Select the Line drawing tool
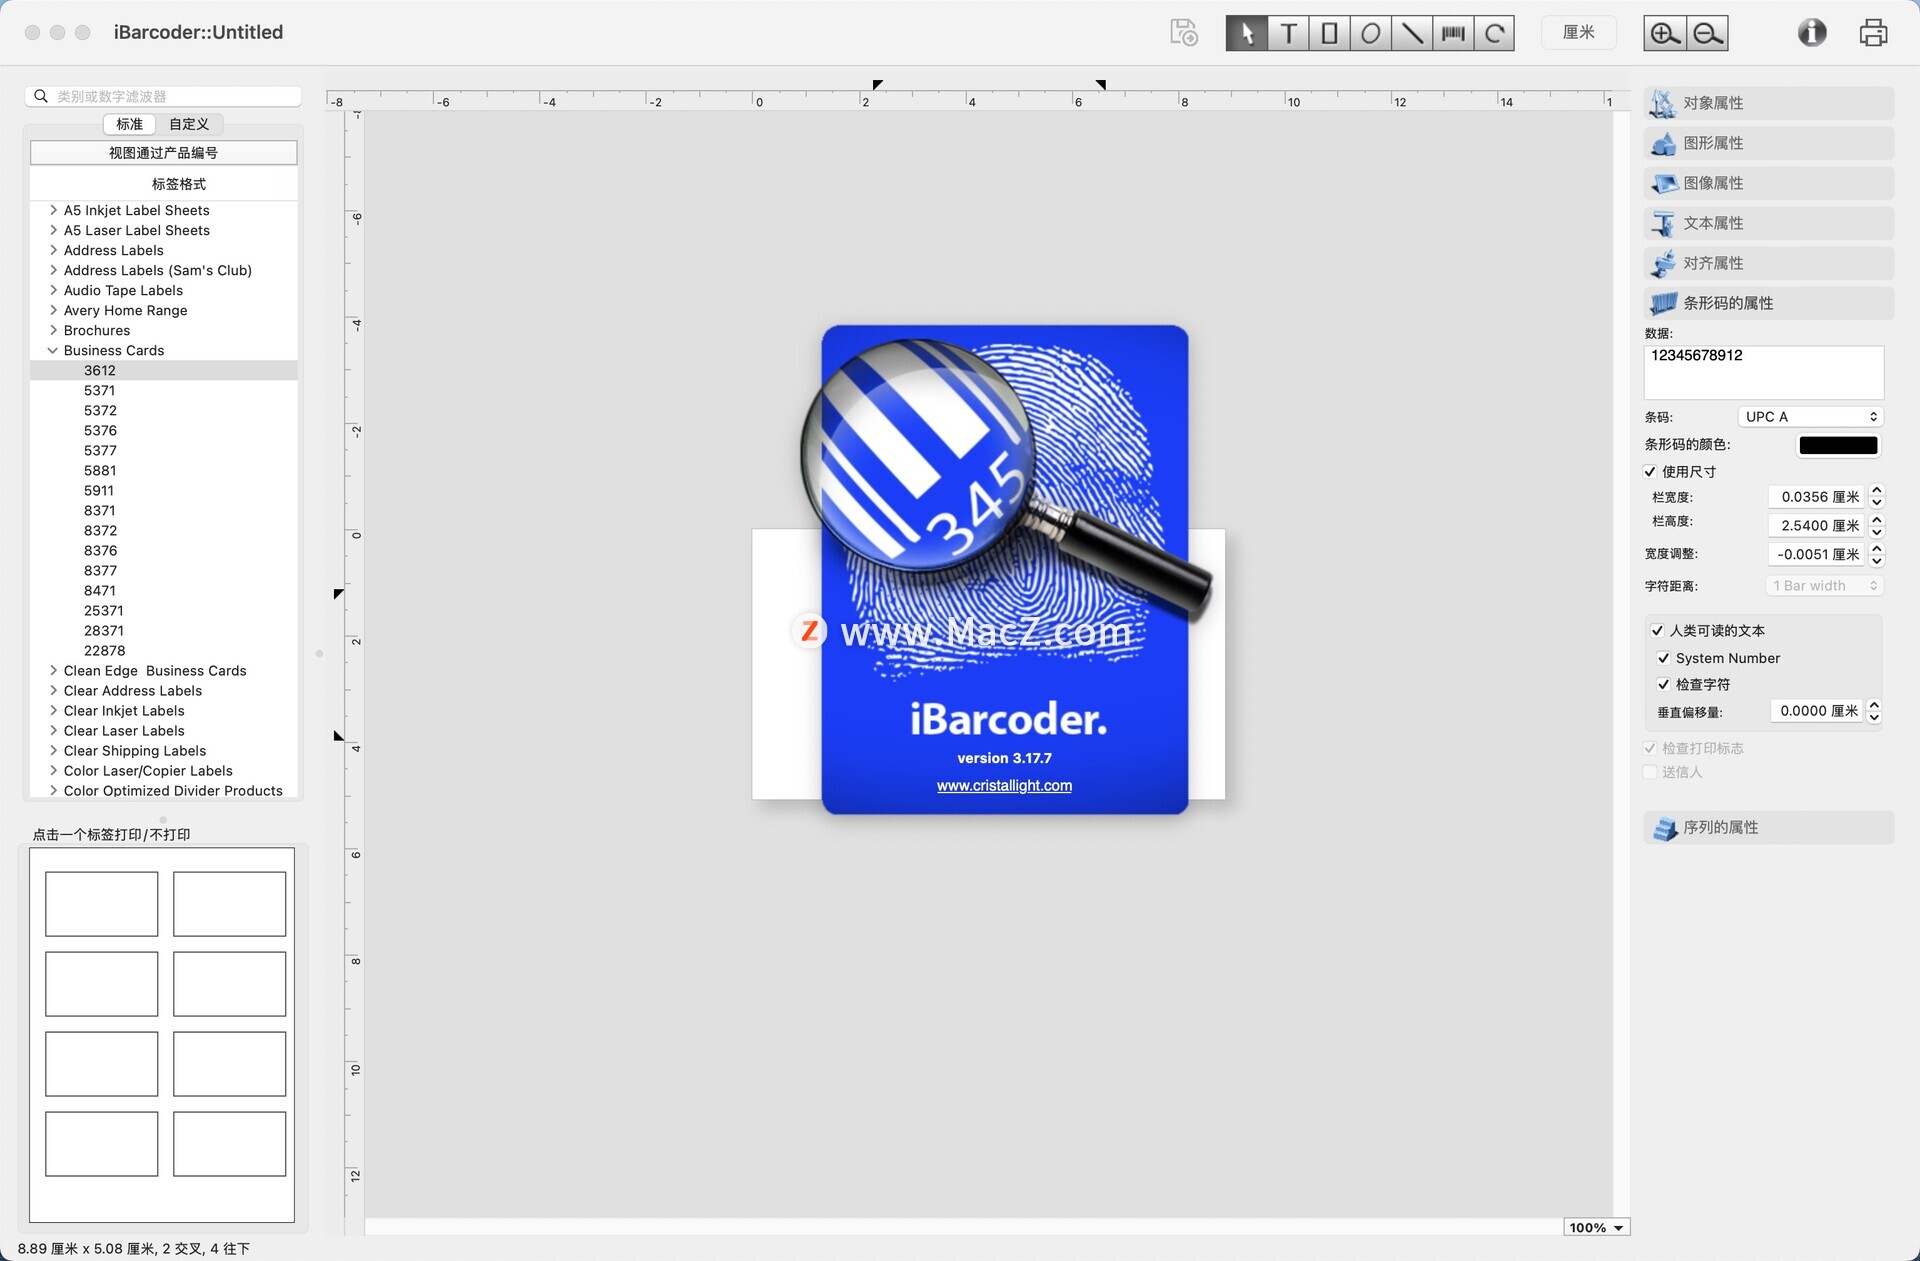This screenshot has width=1920, height=1261. [1411, 33]
